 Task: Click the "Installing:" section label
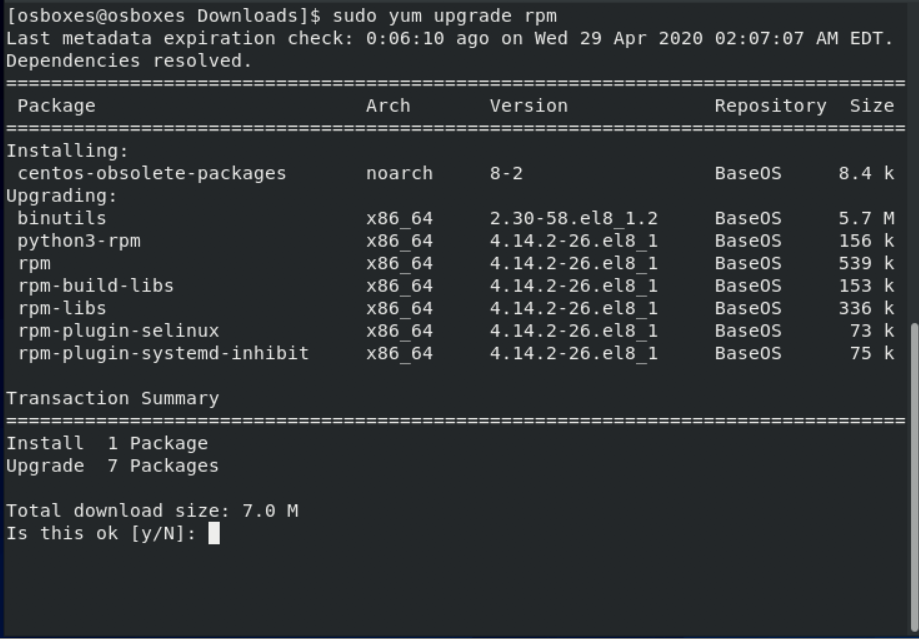[67, 151]
